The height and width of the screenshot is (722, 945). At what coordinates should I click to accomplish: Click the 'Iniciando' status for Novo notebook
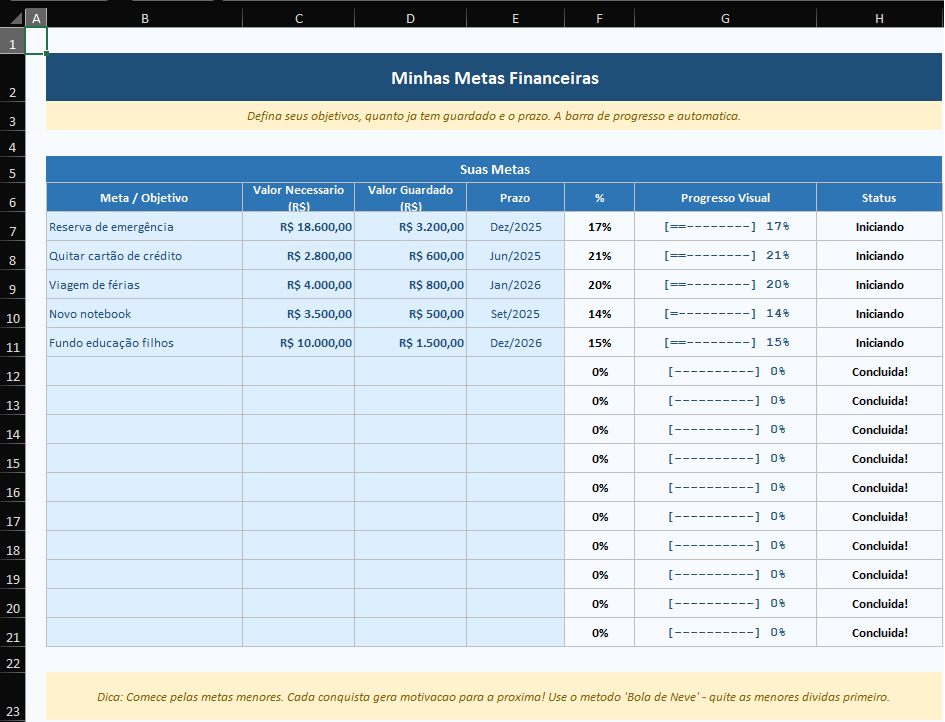pos(879,313)
